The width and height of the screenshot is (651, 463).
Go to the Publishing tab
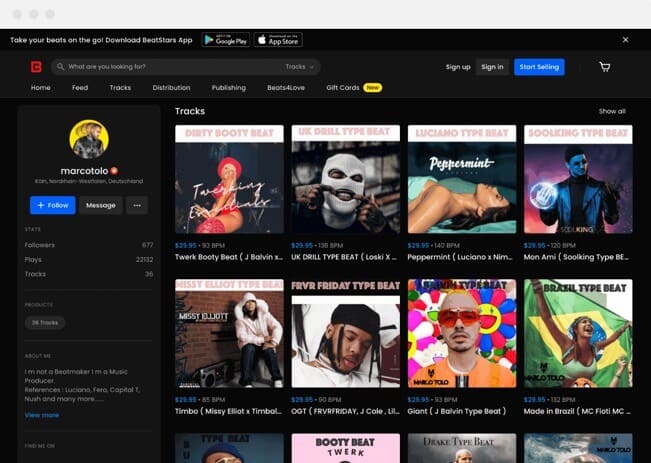228,88
